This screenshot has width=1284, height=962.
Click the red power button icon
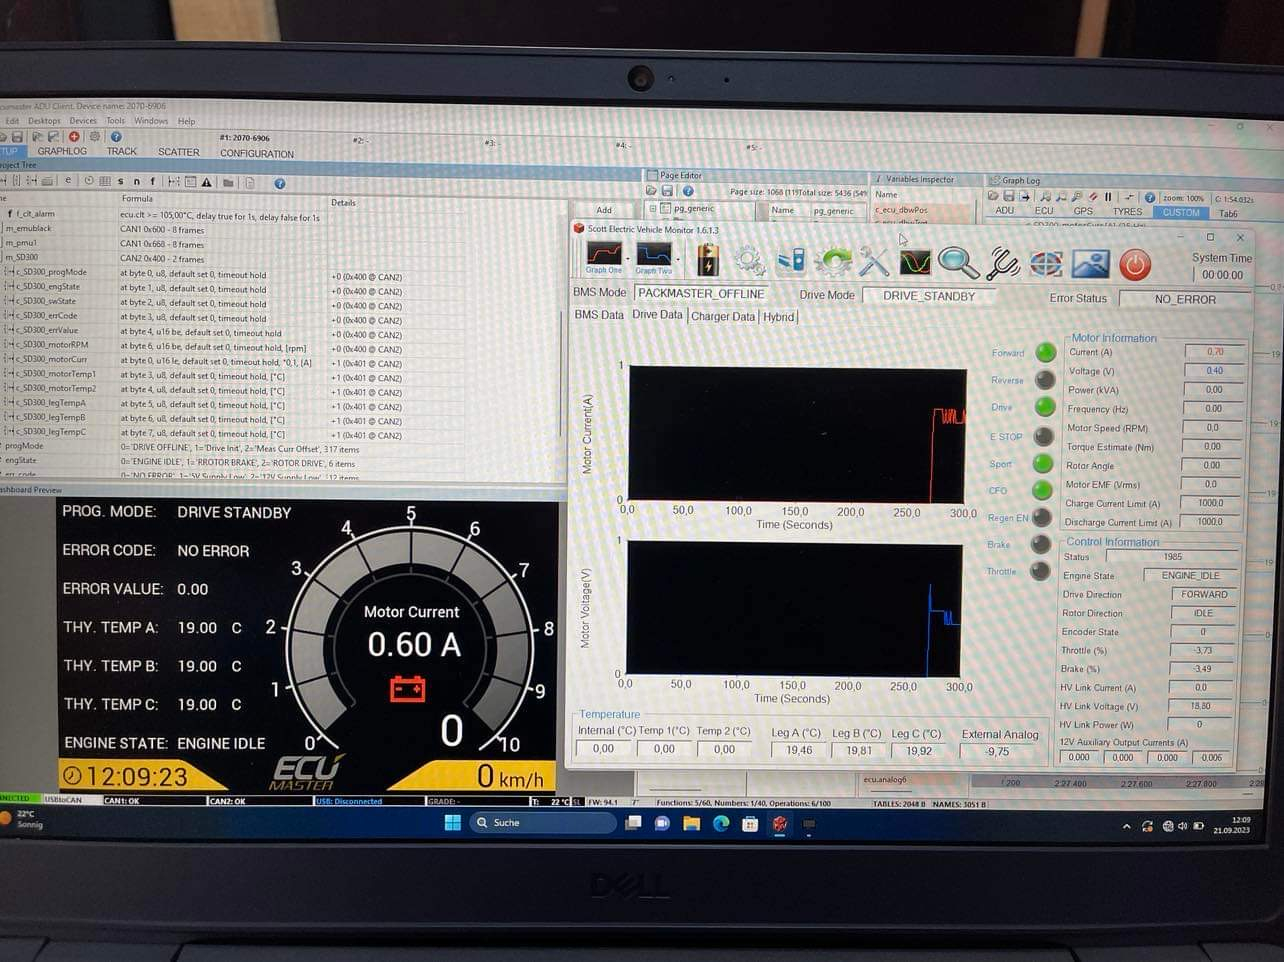(1134, 264)
